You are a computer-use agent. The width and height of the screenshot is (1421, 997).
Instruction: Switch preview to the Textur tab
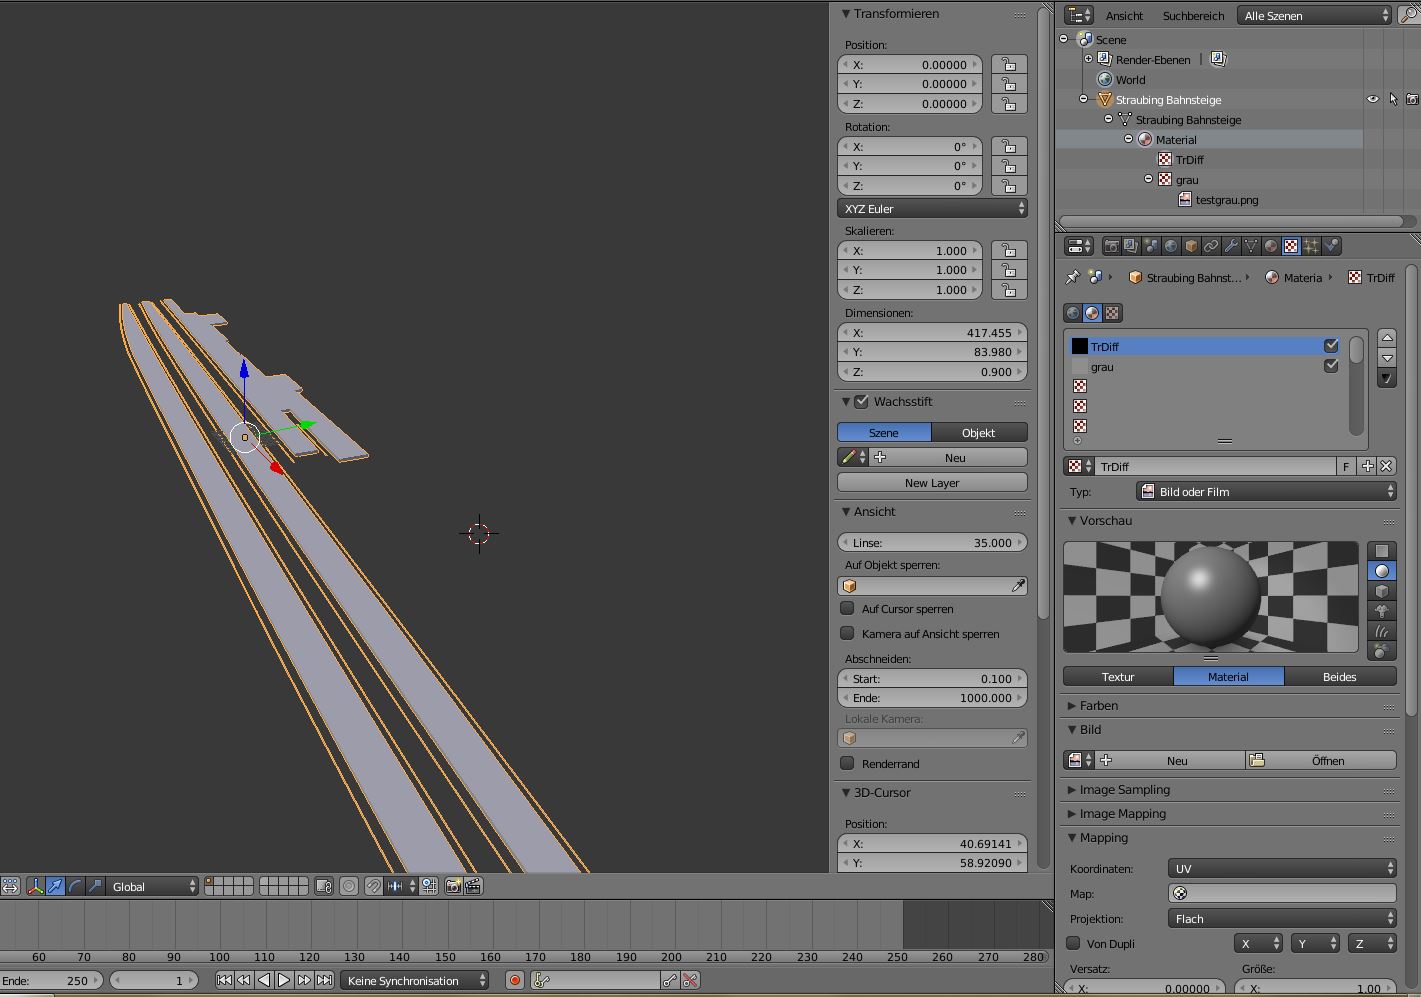pyautogui.click(x=1118, y=677)
